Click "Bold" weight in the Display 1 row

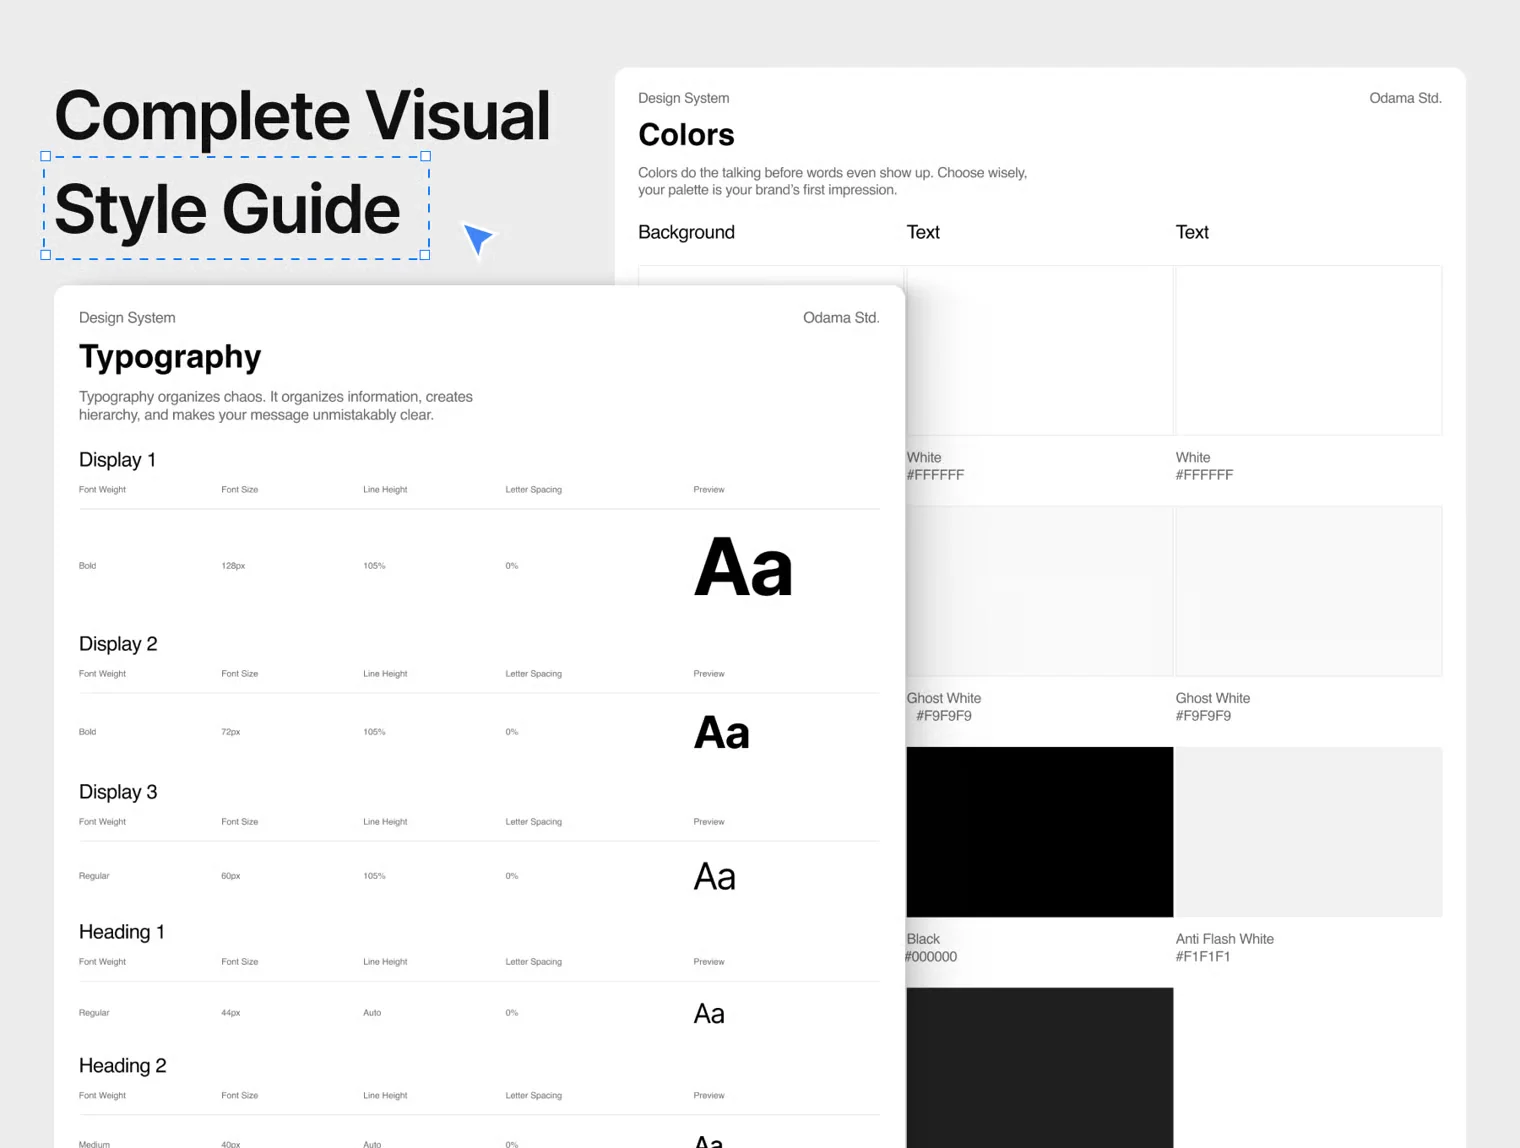[x=88, y=566]
